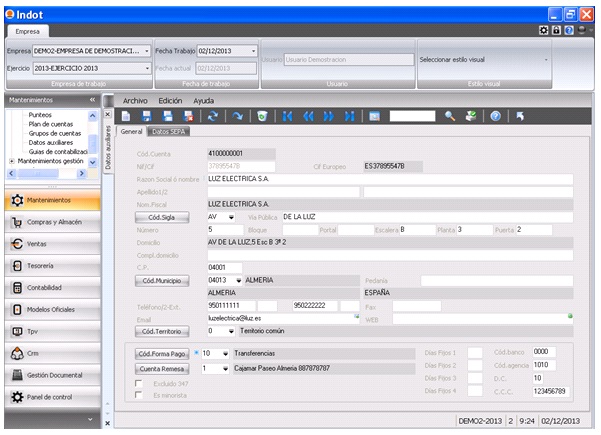This screenshot has width=601, height=435.
Task: Enable the Excluido 347 checkbox
Action: click(138, 383)
